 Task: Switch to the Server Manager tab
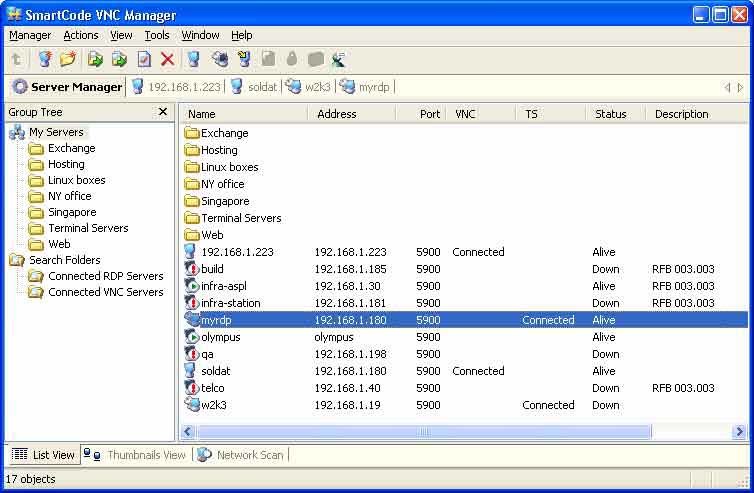pos(68,87)
